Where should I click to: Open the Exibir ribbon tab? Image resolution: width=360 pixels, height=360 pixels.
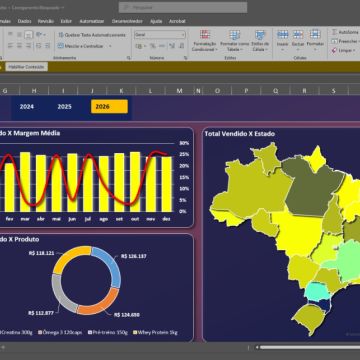pyautogui.click(x=66, y=21)
